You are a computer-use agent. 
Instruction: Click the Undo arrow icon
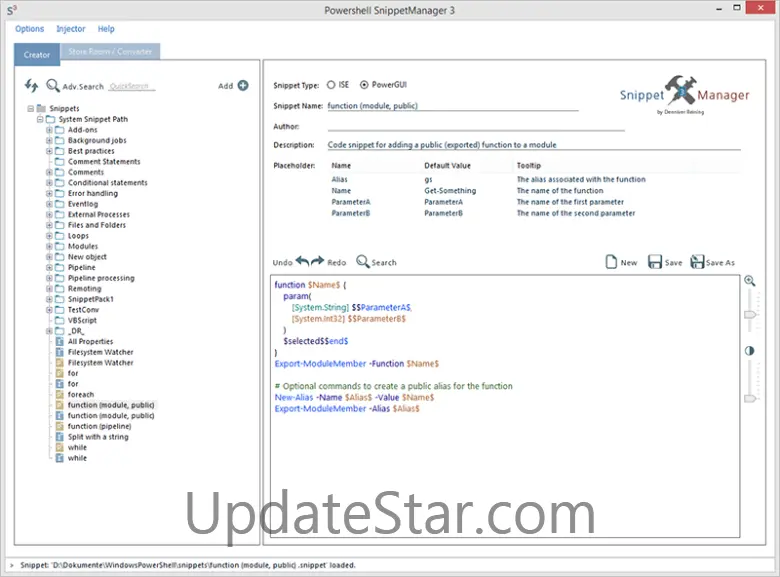pyautogui.click(x=302, y=261)
